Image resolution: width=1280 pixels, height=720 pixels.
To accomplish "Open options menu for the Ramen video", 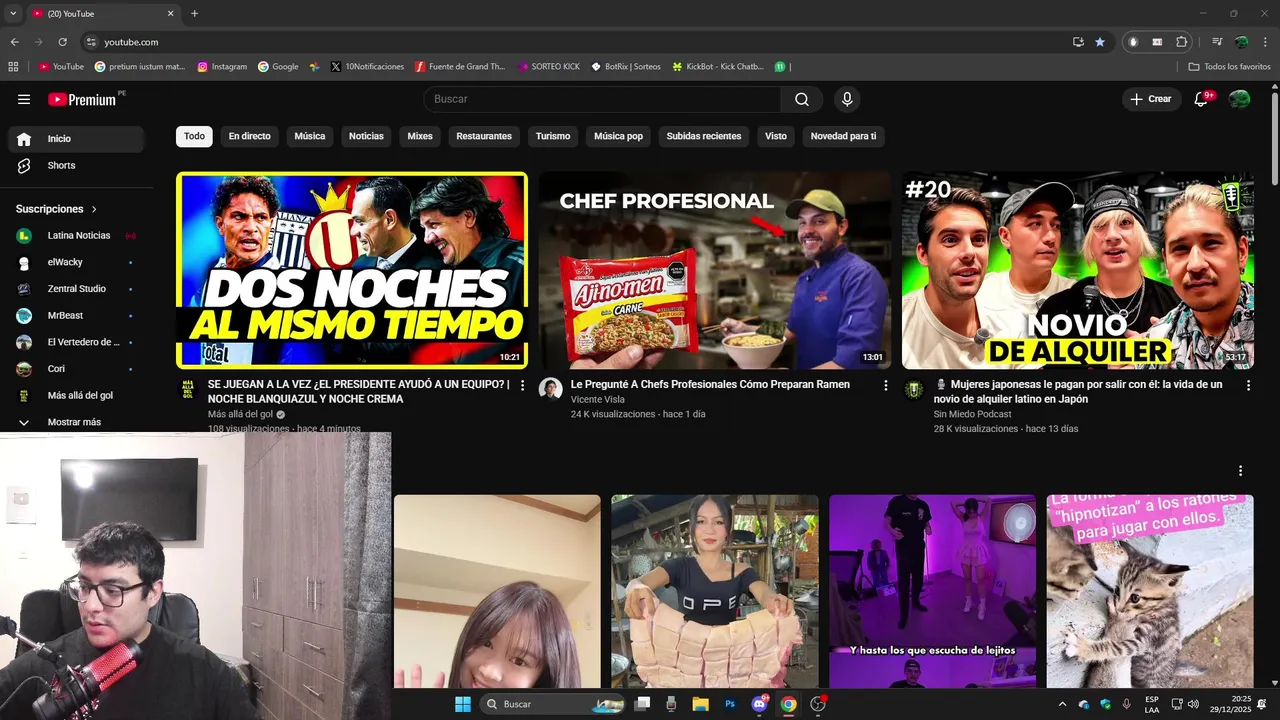I will 885,385.
